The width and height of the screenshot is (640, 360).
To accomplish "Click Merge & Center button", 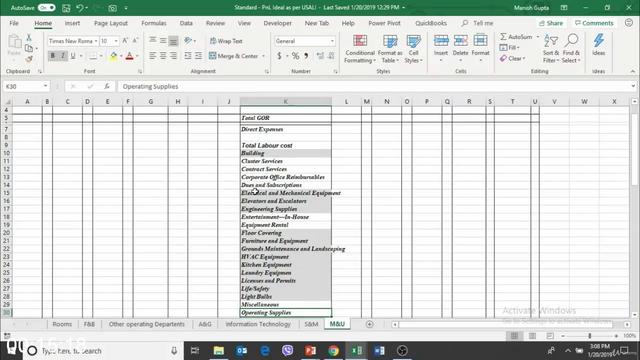I will point(233,56).
